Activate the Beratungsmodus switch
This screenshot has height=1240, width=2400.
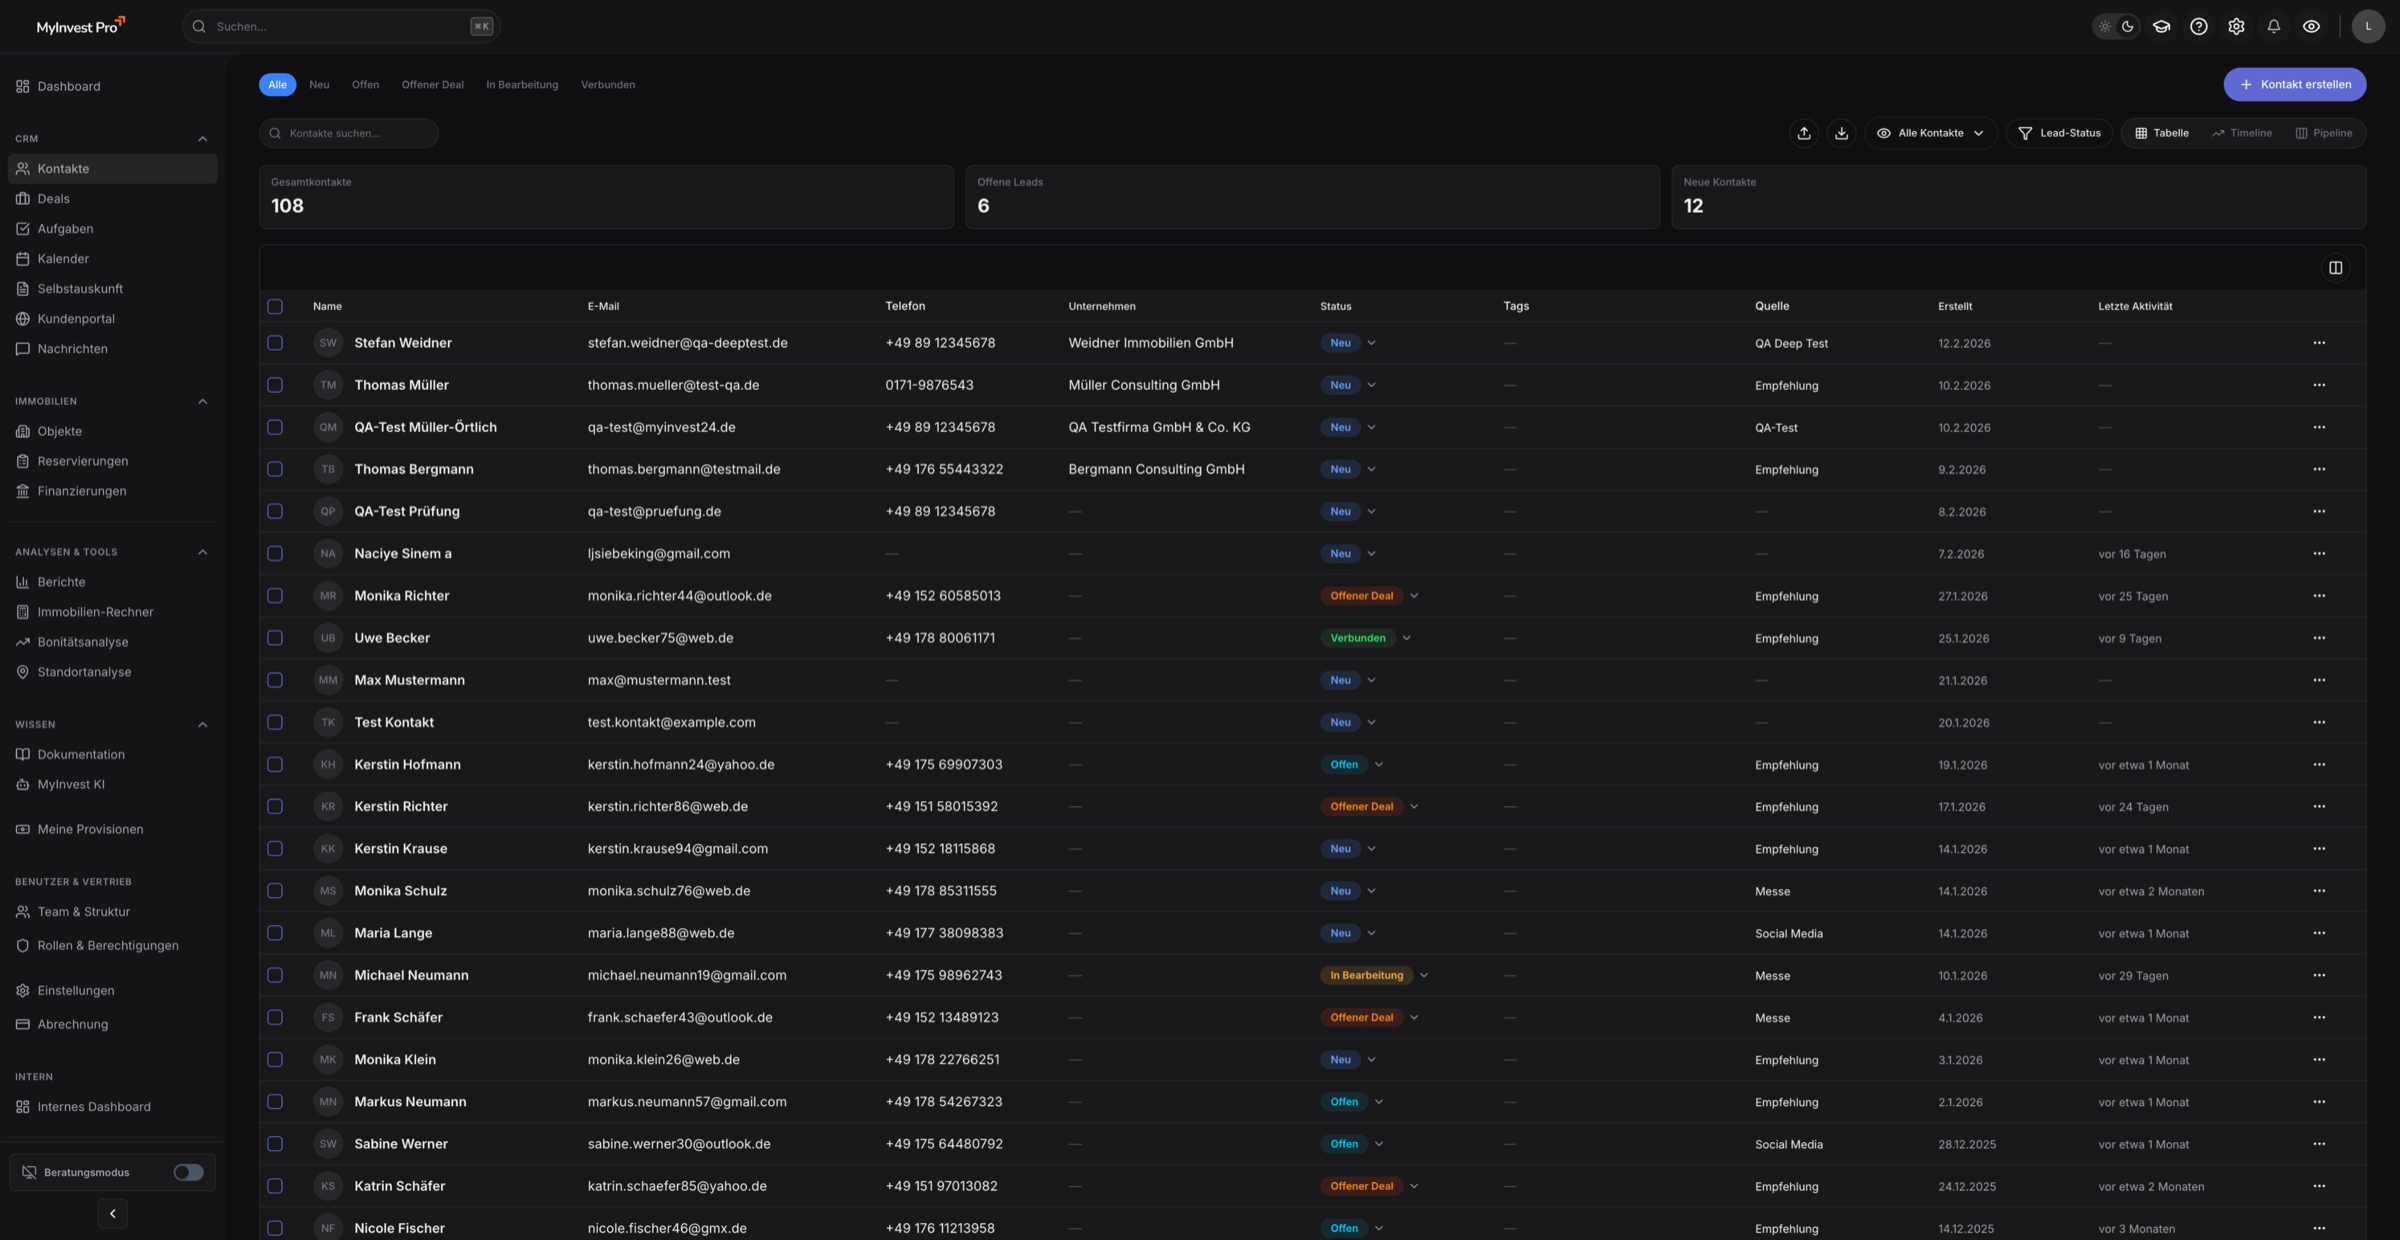pos(188,1171)
